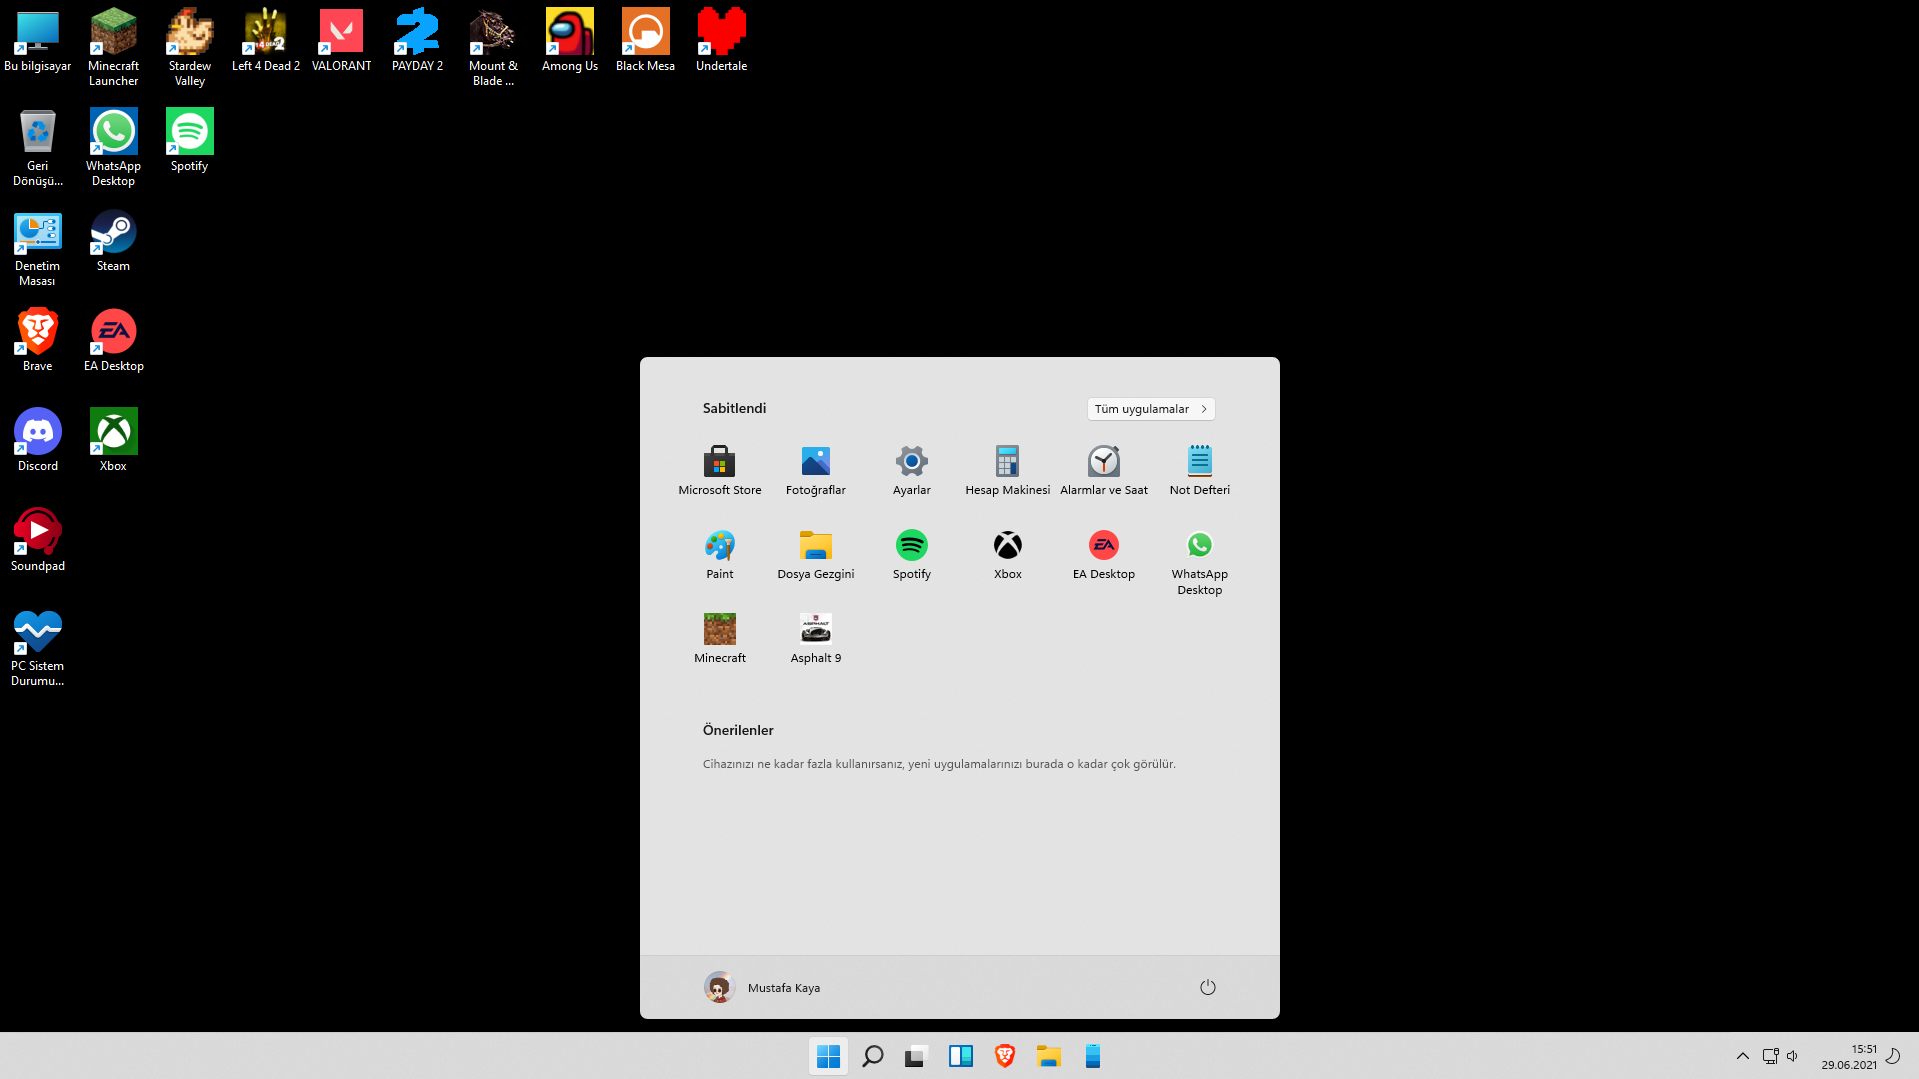Viewport: 1919px width, 1079px height.
Task: Open Dosya Gezgini in Start menu
Action: pyautogui.click(x=816, y=554)
